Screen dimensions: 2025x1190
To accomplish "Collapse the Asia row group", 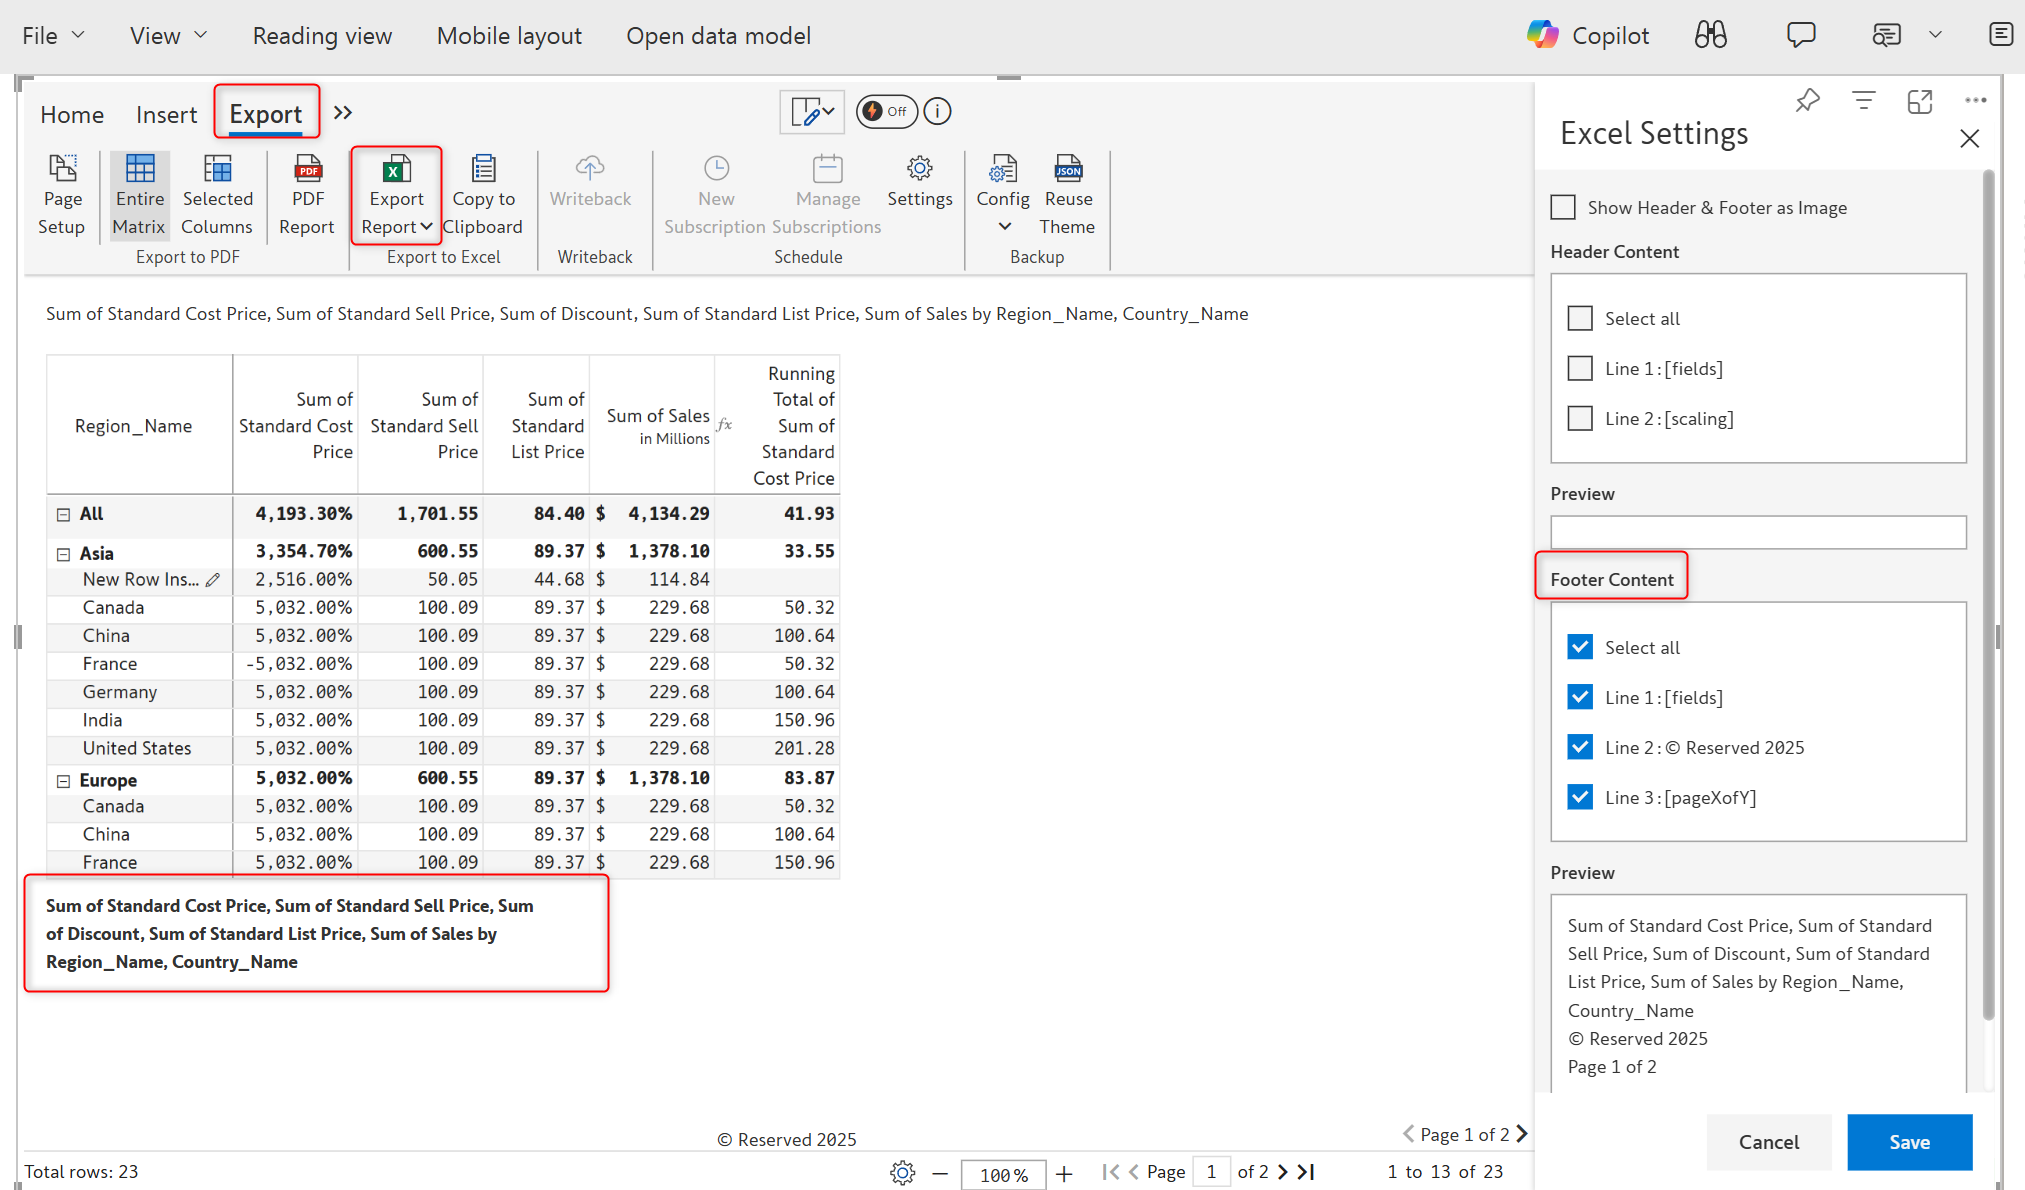I will tap(63, 554).
